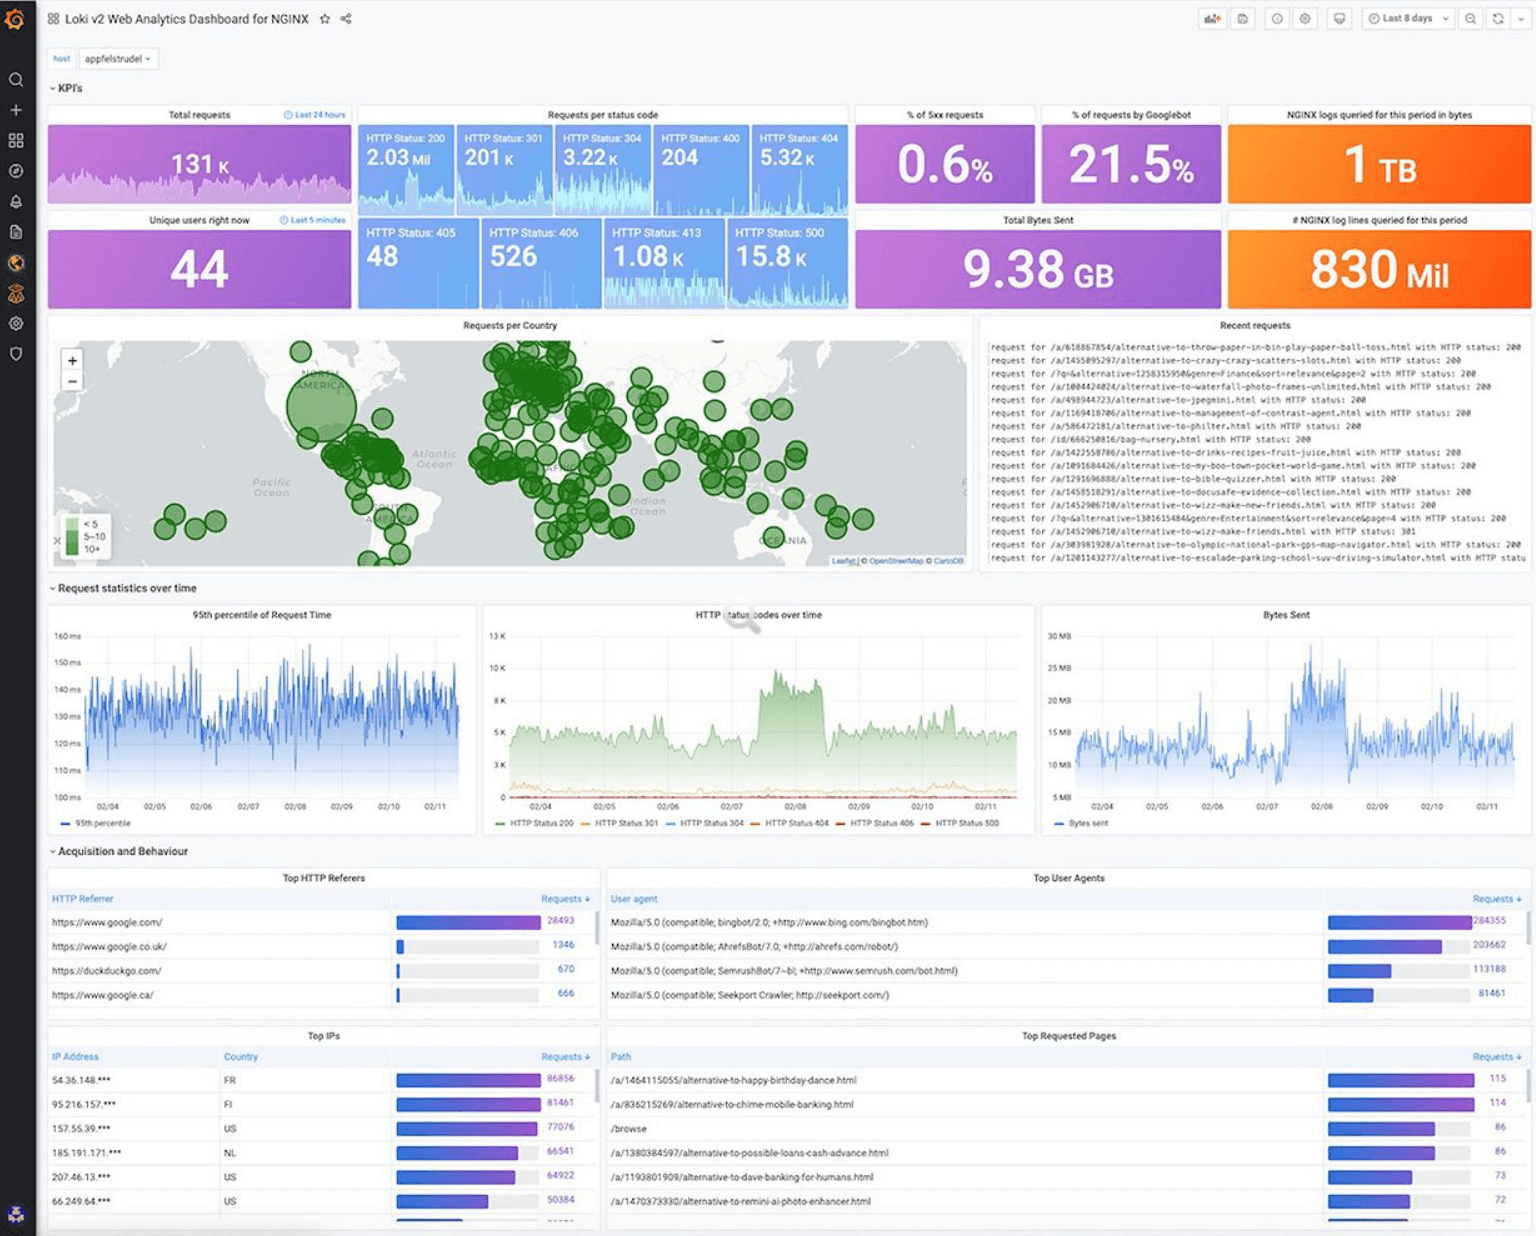This screenshot has height=1236, width=1536.
Task: Click the Total requests panel title
Action: pos(199,115)
